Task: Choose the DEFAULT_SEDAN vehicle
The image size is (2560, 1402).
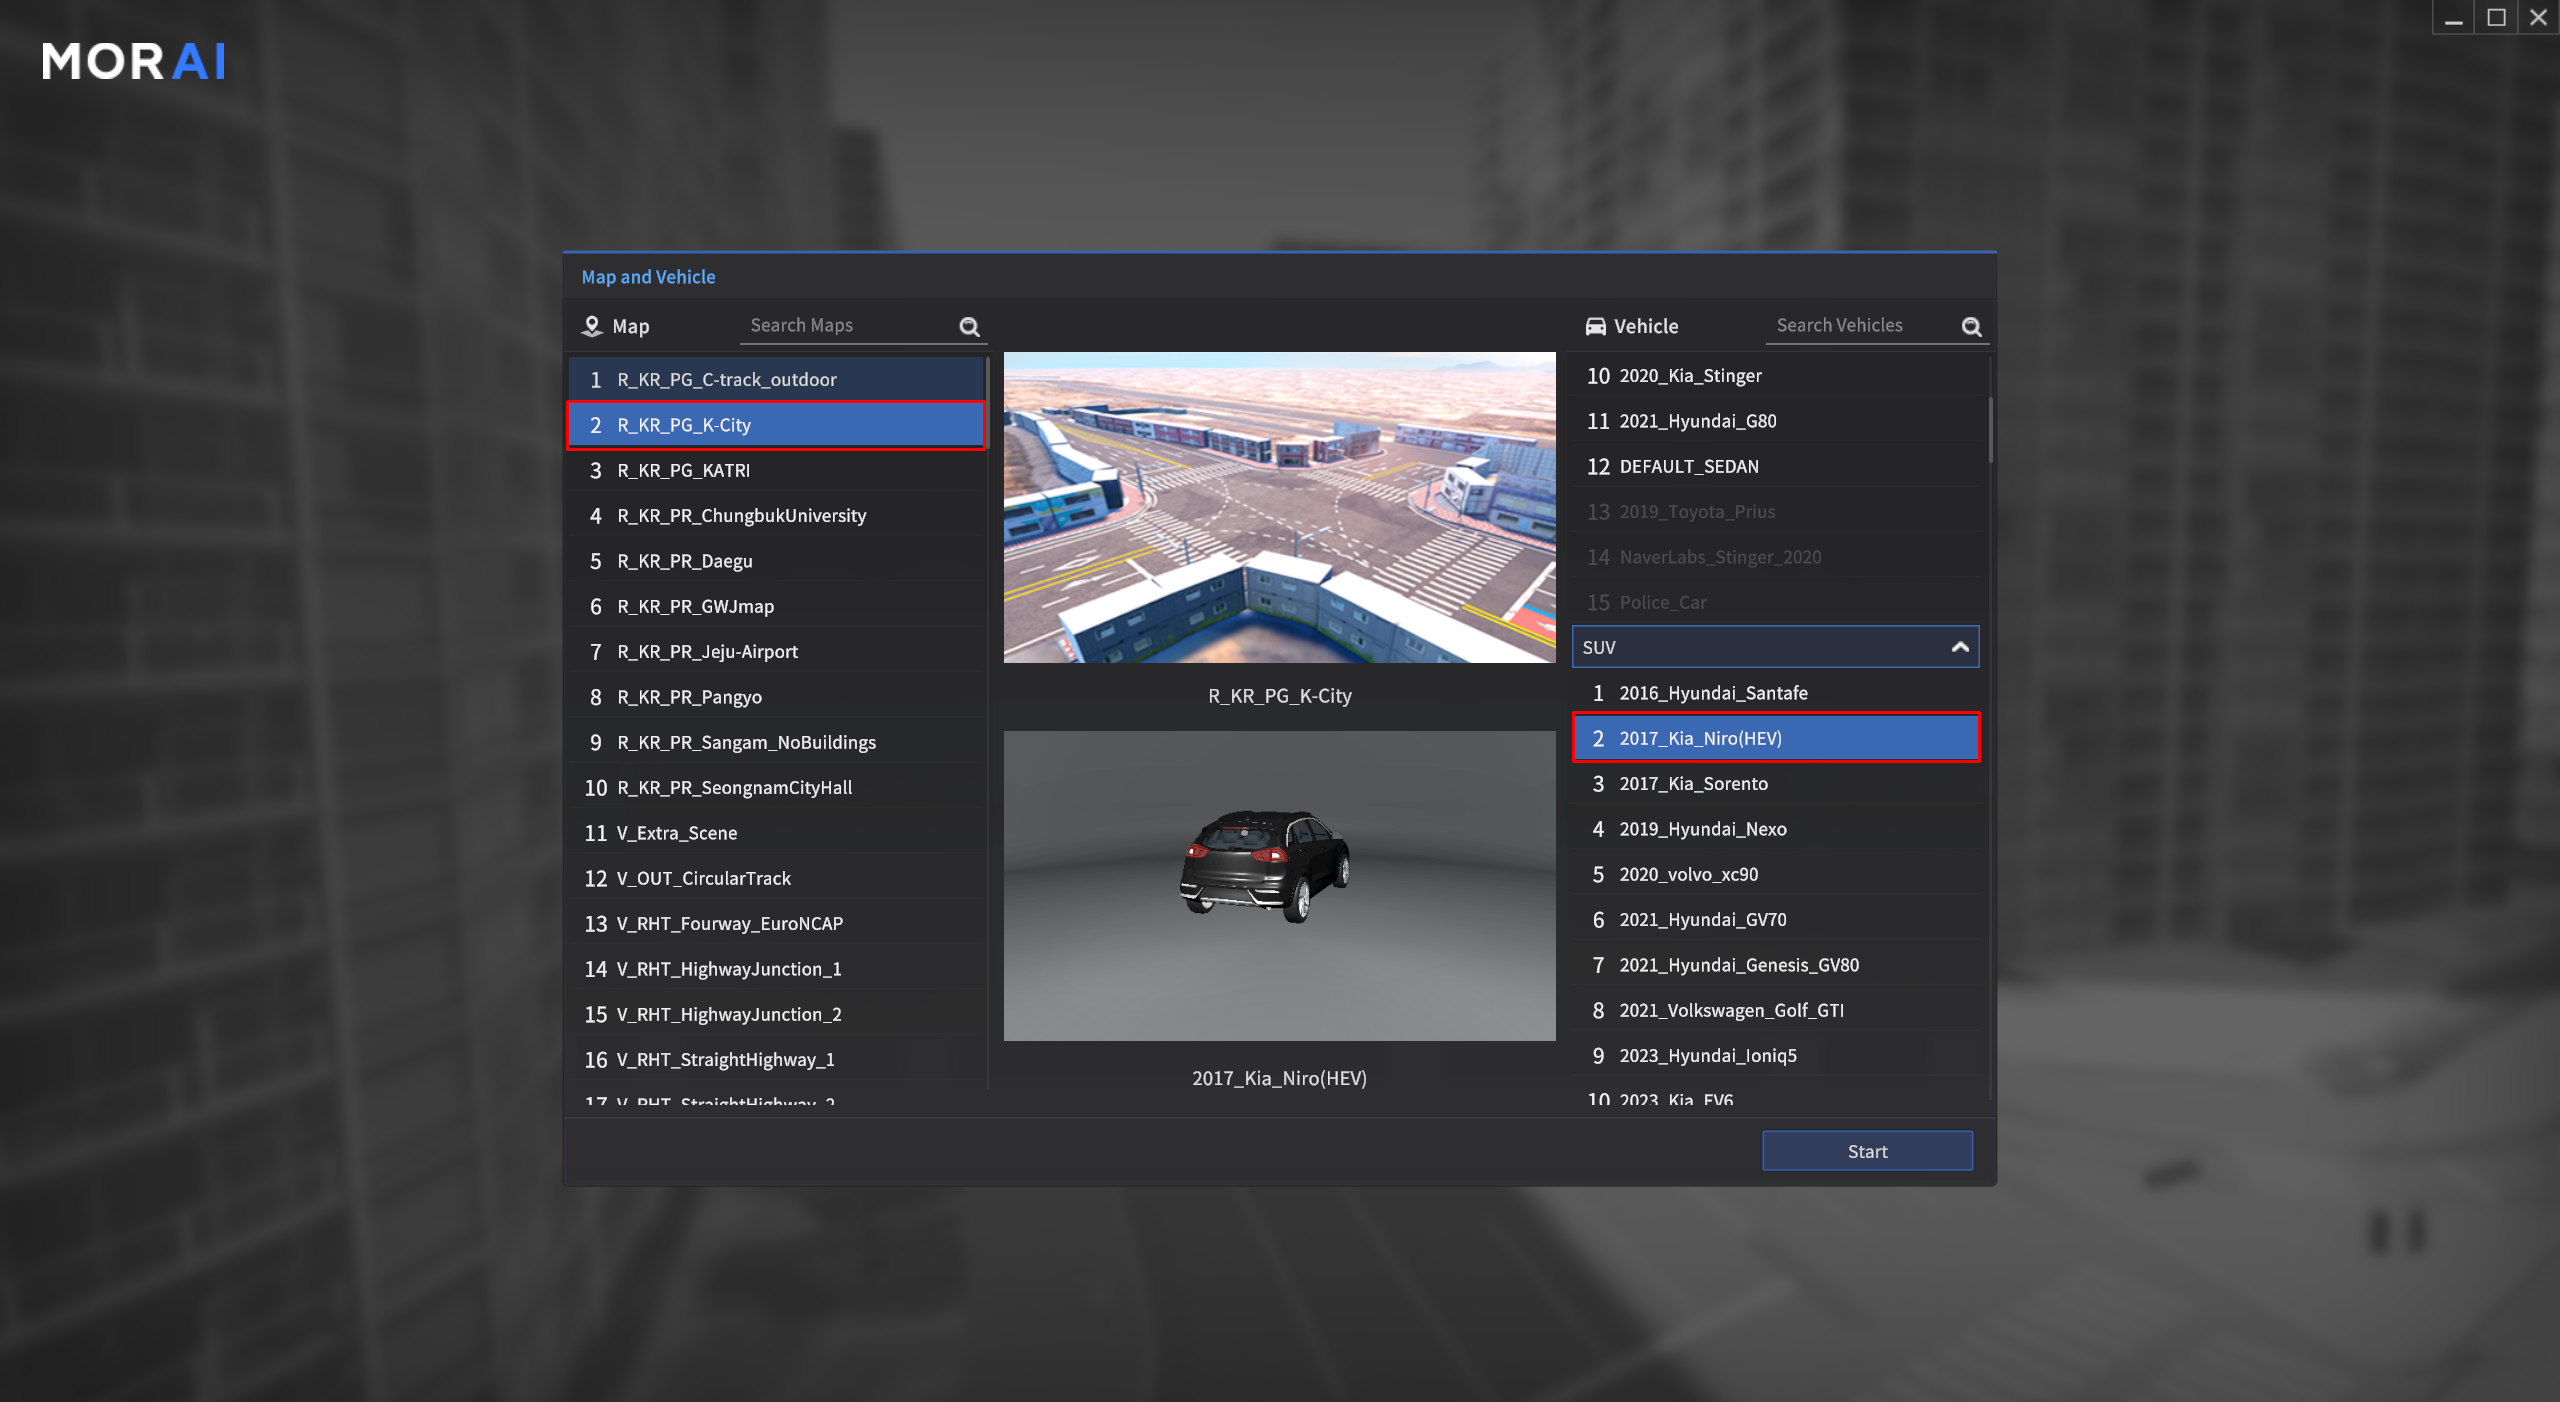Action: tap(1688, 466)
